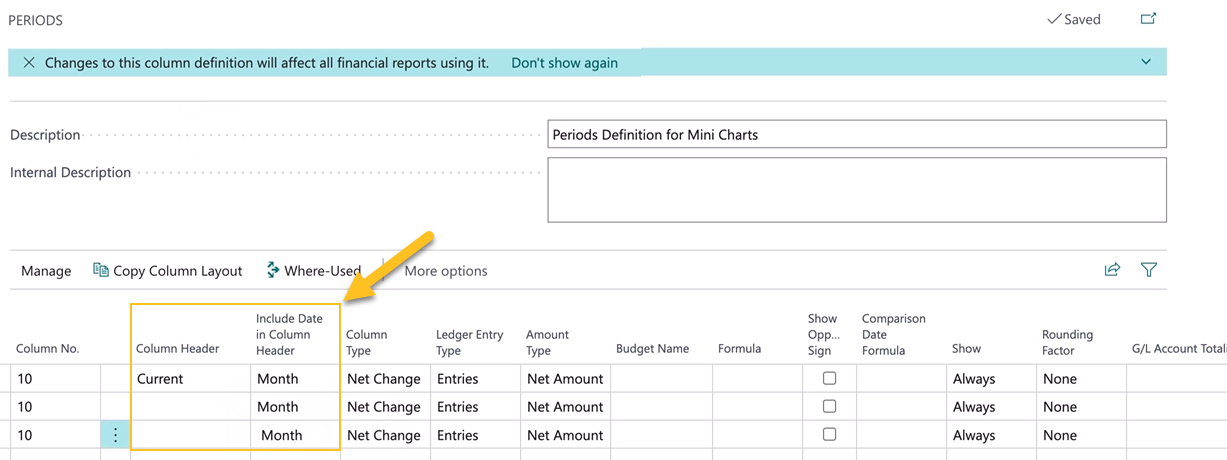This screenshot has height=460, width=1227.
Task: Expand the notification banner chevron
Action: (x=1145, y=62)
